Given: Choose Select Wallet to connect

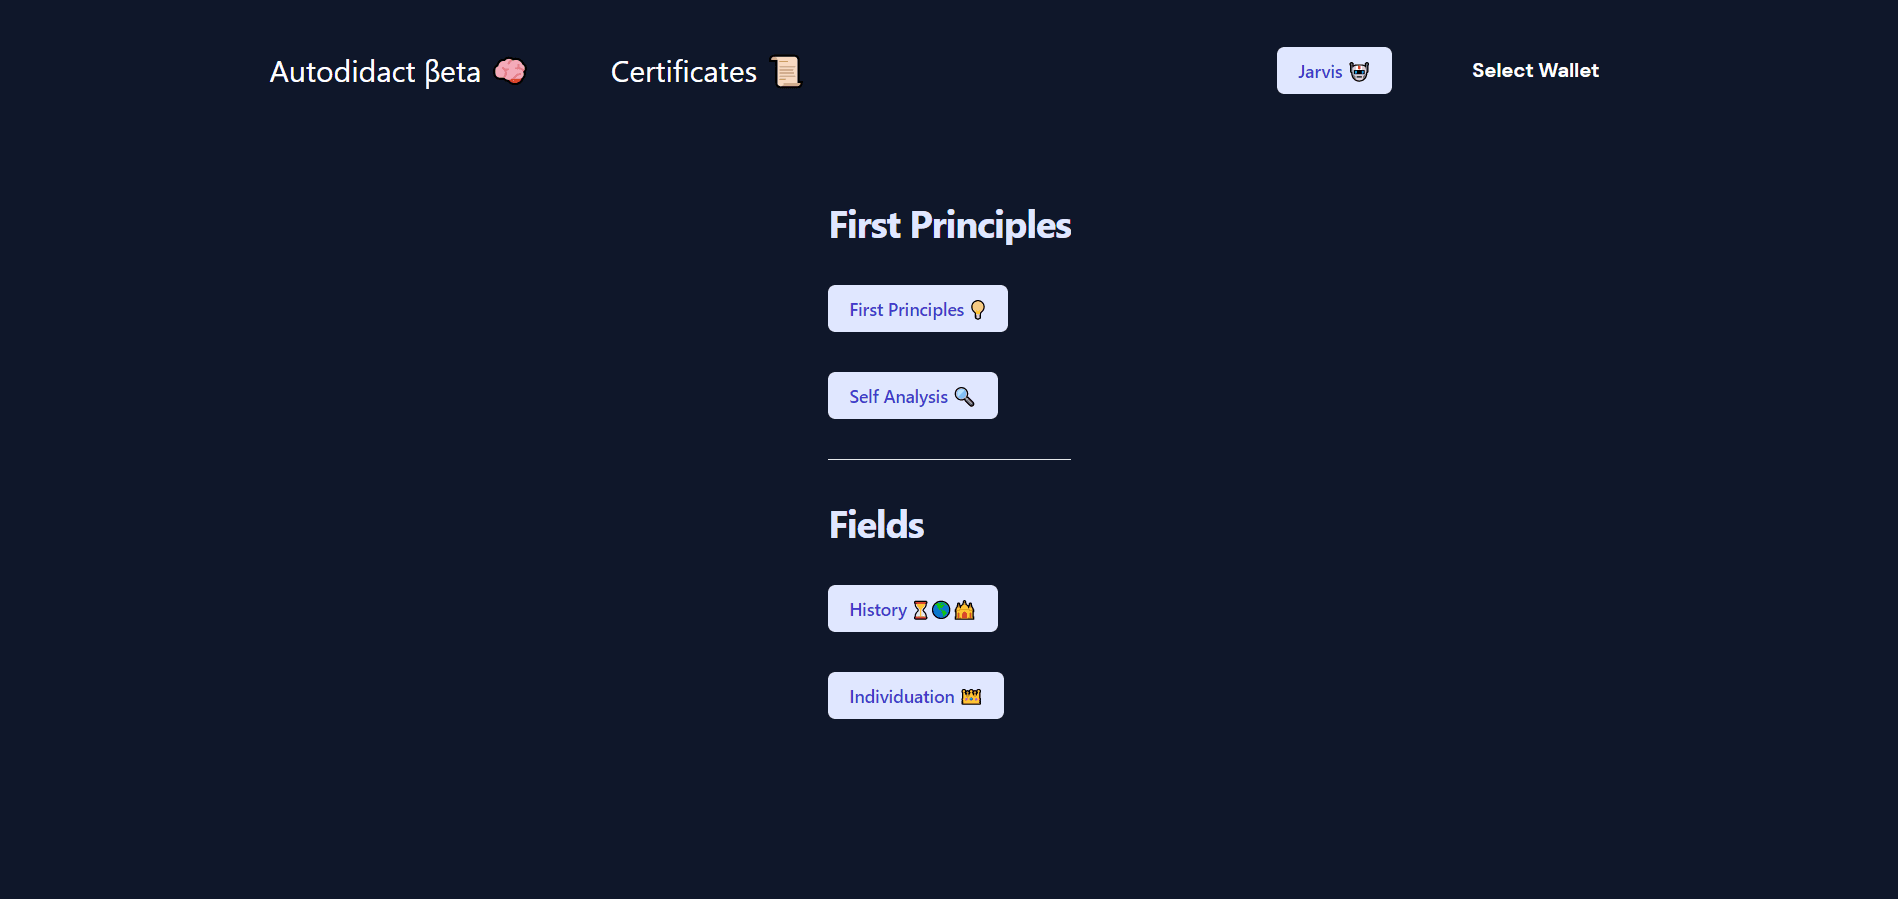Looking at the screenshot, I should pos(1535,71).
